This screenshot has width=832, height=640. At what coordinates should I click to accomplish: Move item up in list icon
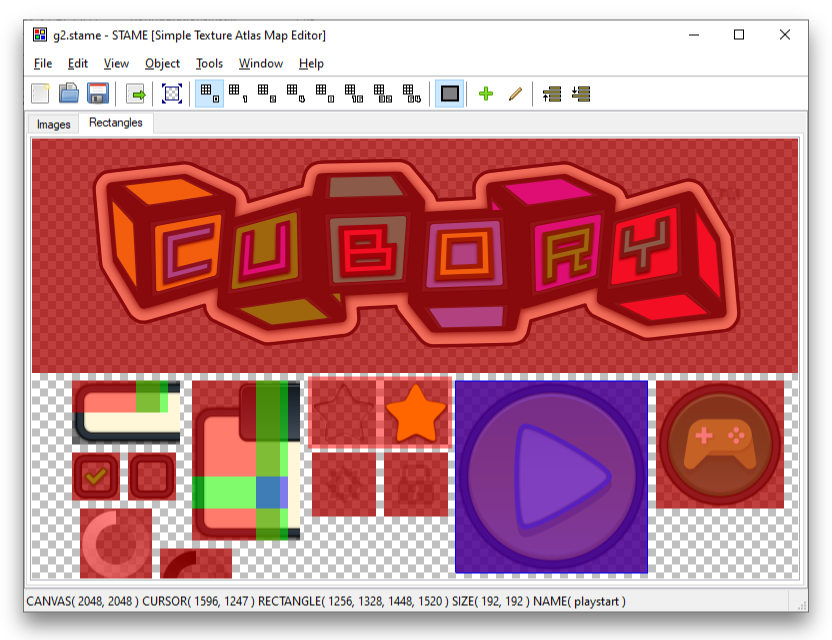[x=552, y=94]
